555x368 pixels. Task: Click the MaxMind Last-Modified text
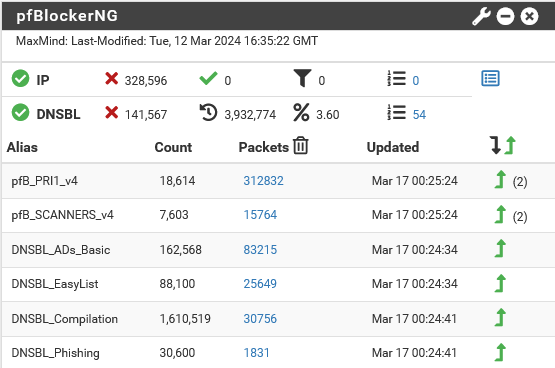[167, 41]
